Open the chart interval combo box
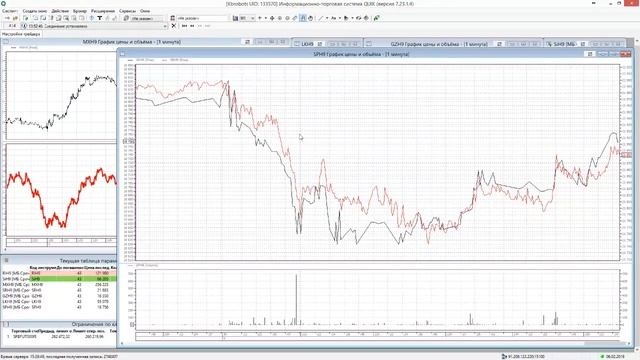This screenshot has height=360, width=640. coord(247,18)
